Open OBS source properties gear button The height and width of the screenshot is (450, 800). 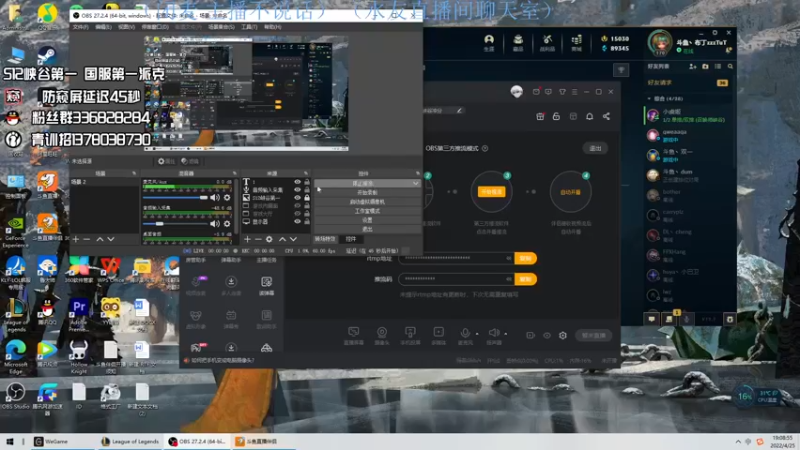click(166, 161)
